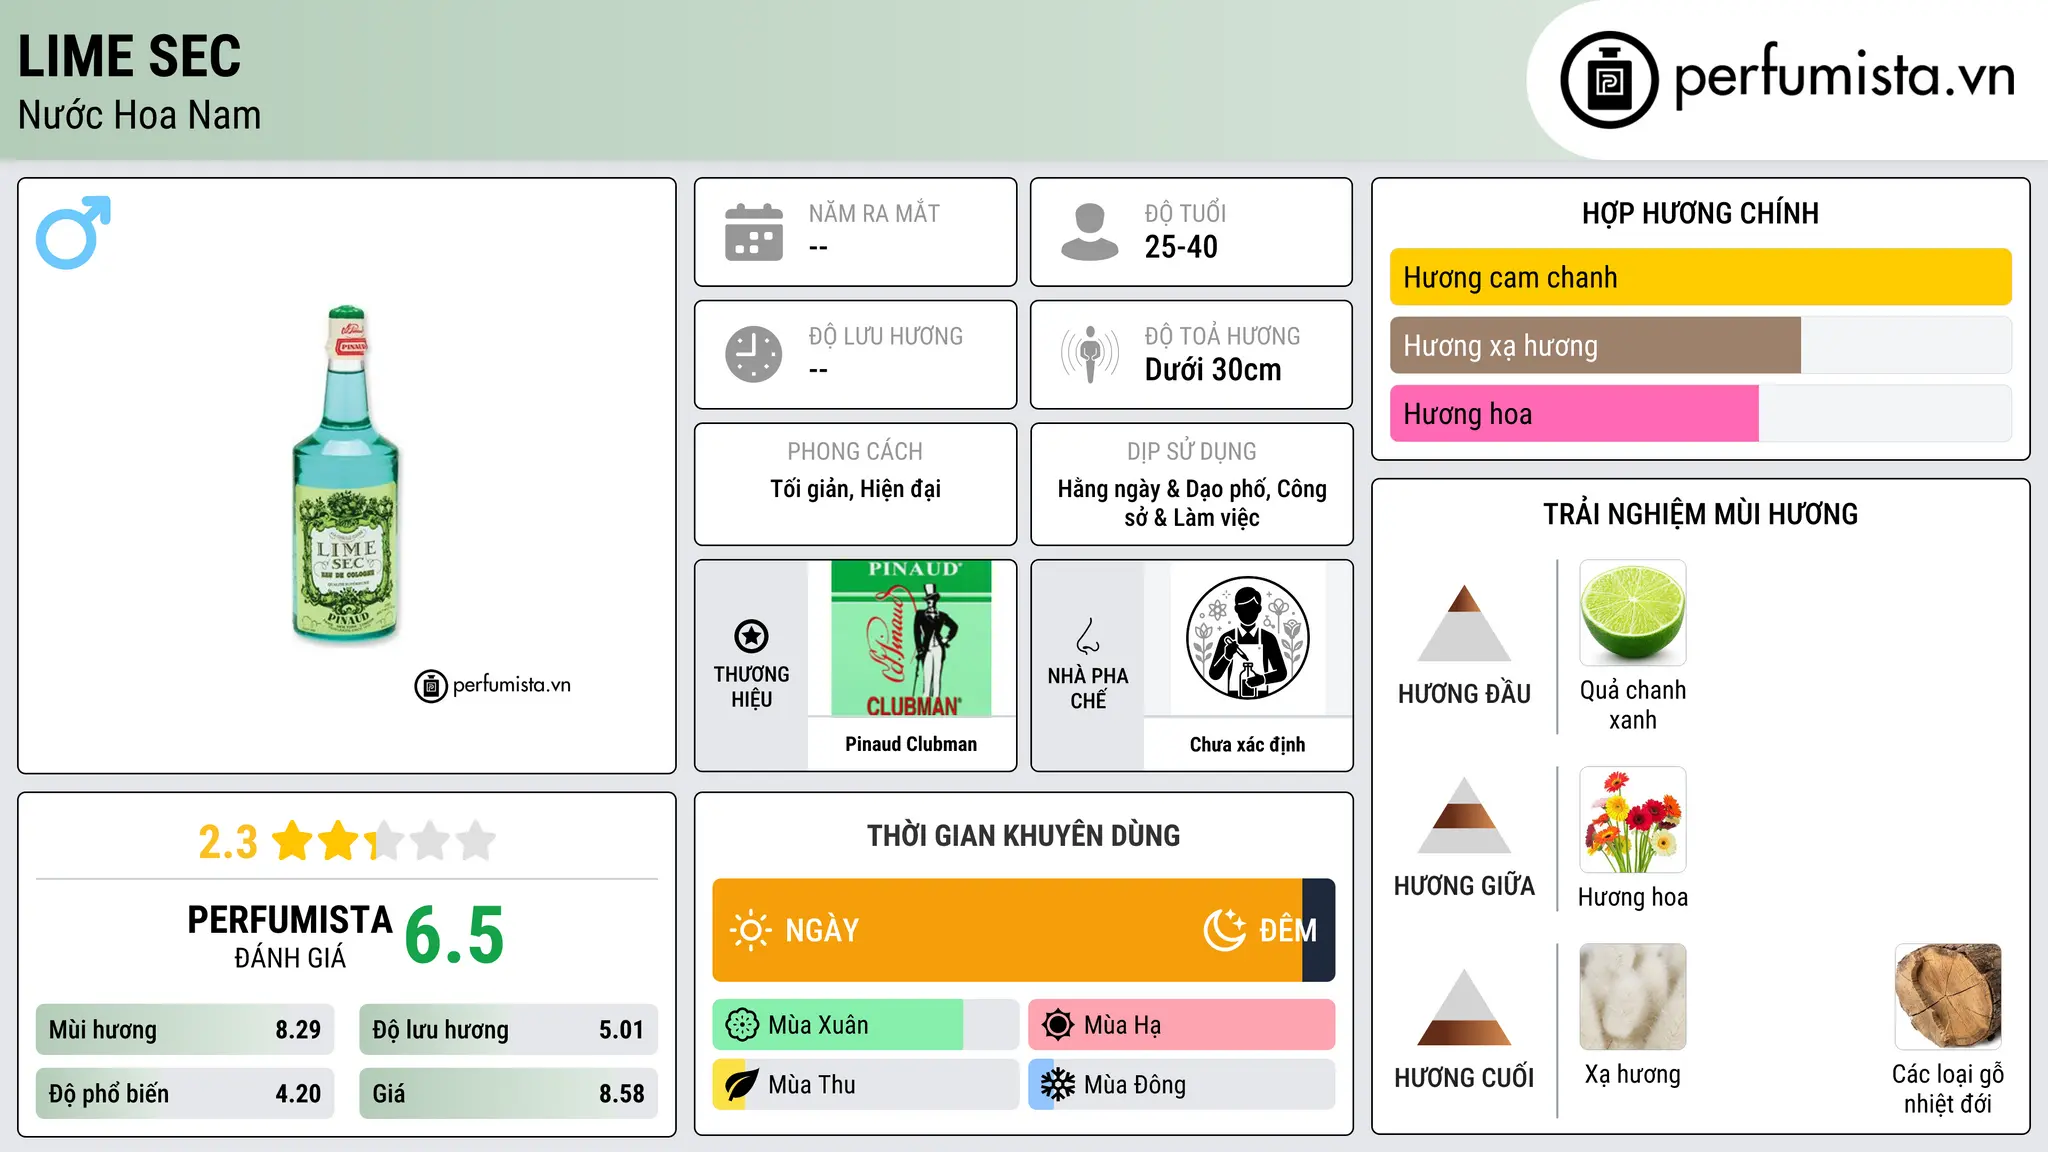Click the sun icon for Mùa Hạ
Screen dimensions: 2048x1152
[1058, 1025]
